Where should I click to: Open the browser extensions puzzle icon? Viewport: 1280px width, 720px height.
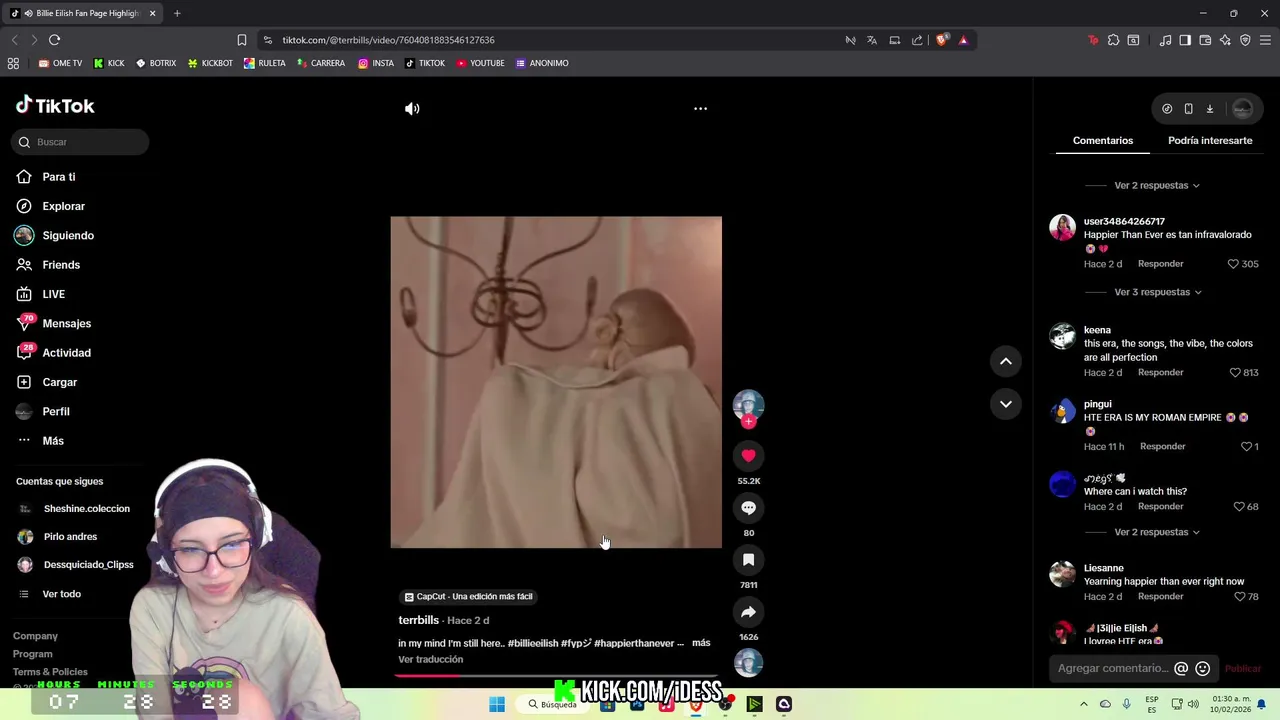[1113, 40]
